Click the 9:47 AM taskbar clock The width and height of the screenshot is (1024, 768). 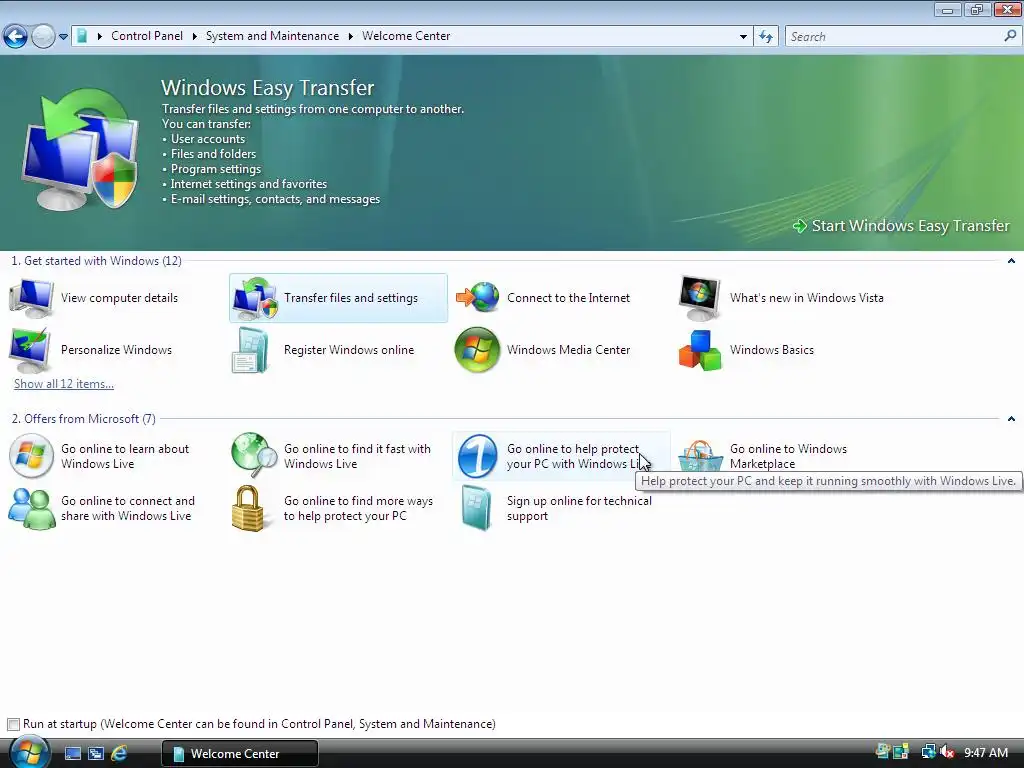coord(986,752)
